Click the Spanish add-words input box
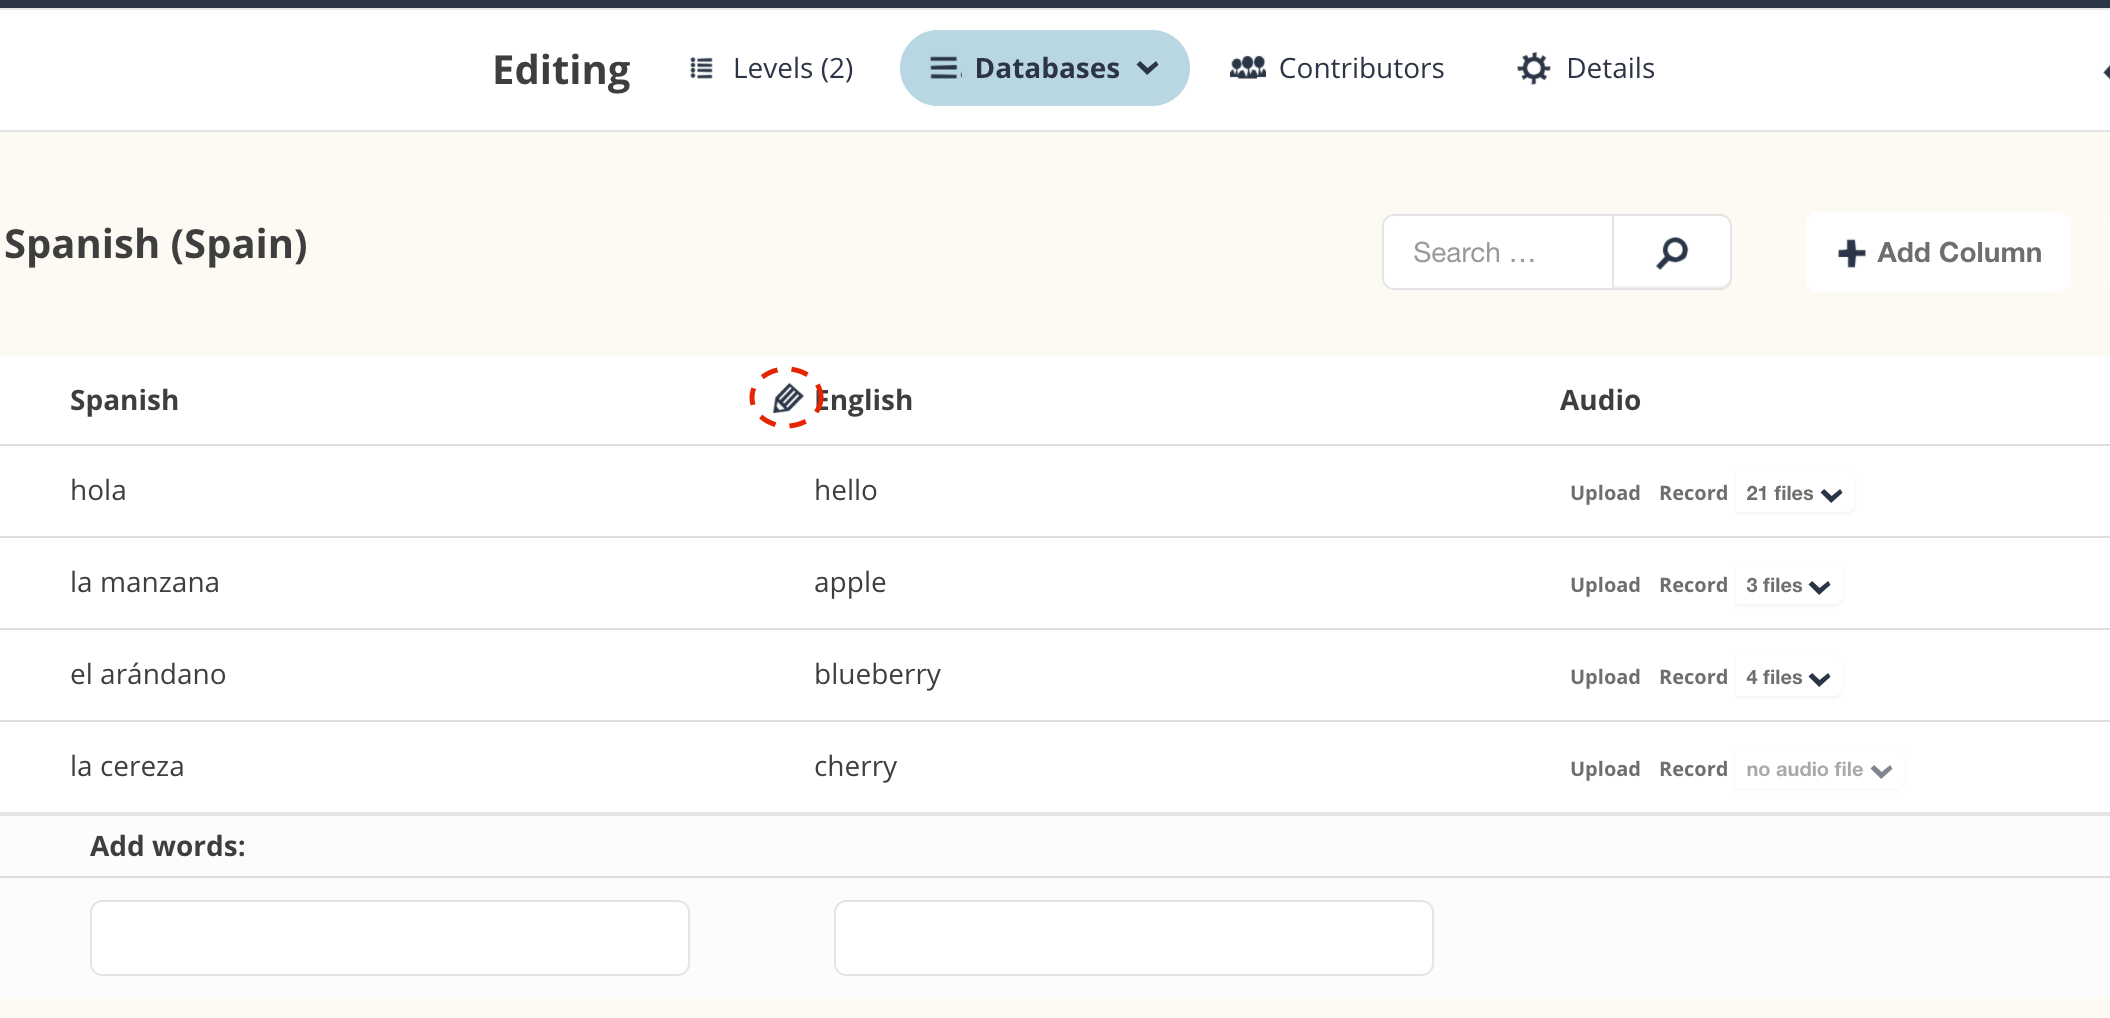The width and height of the screenshot is (2110, 1018). 390,938
